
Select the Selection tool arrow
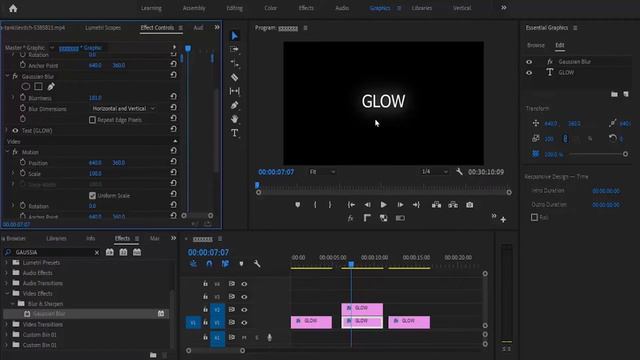point(234,36)
